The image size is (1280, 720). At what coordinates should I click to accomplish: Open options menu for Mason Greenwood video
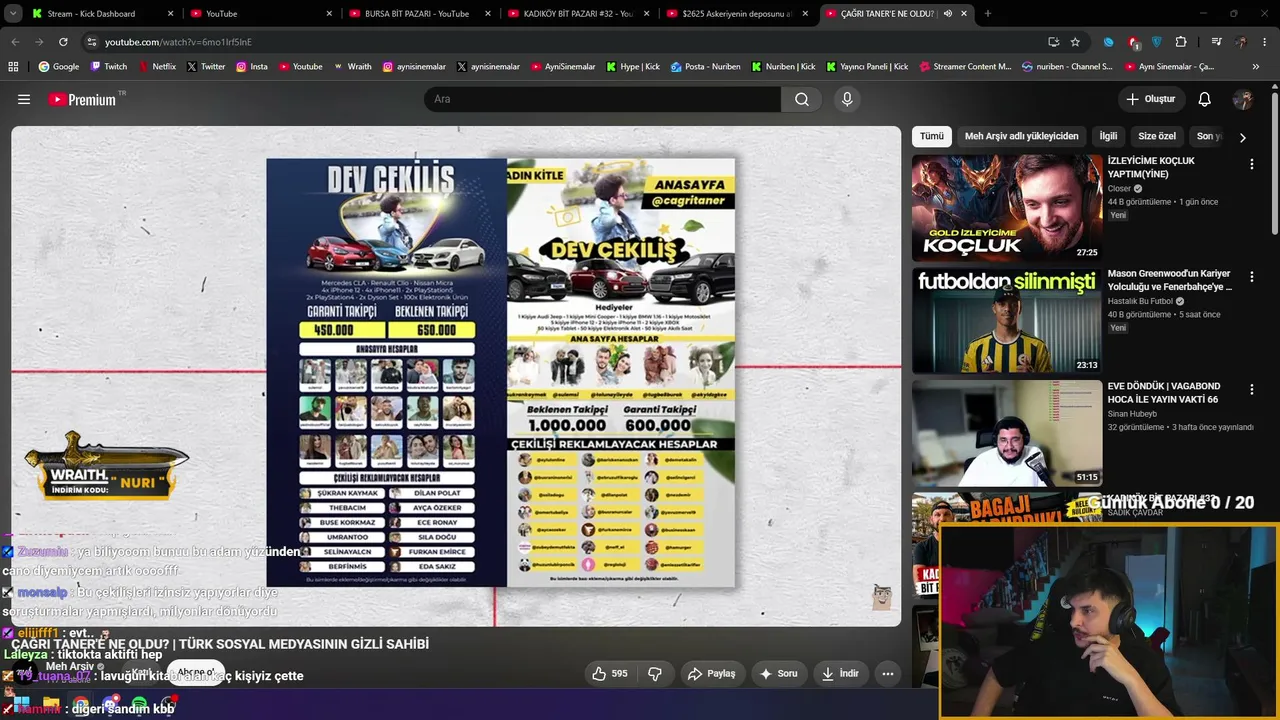click(x=1251, y=277)
